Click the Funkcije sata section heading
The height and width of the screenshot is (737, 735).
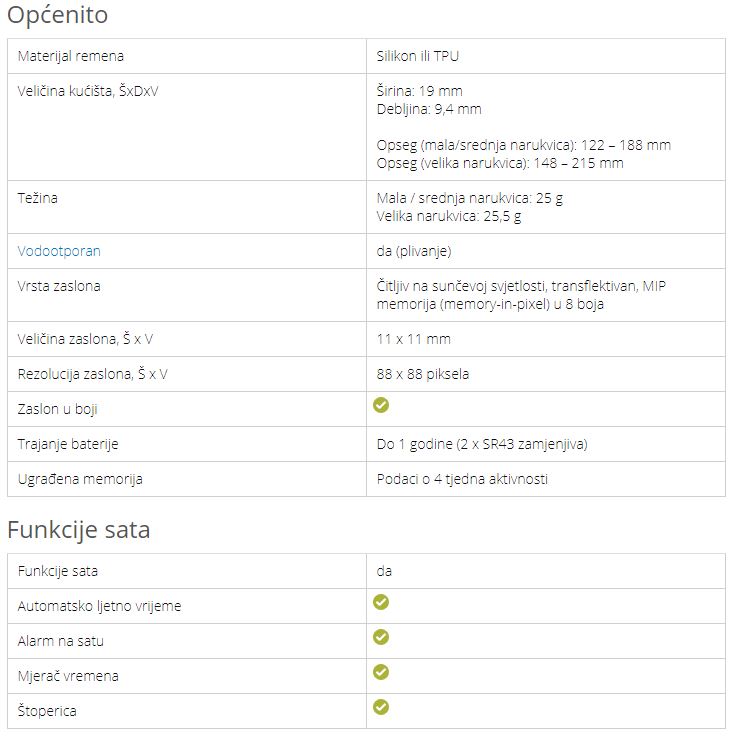79,529
